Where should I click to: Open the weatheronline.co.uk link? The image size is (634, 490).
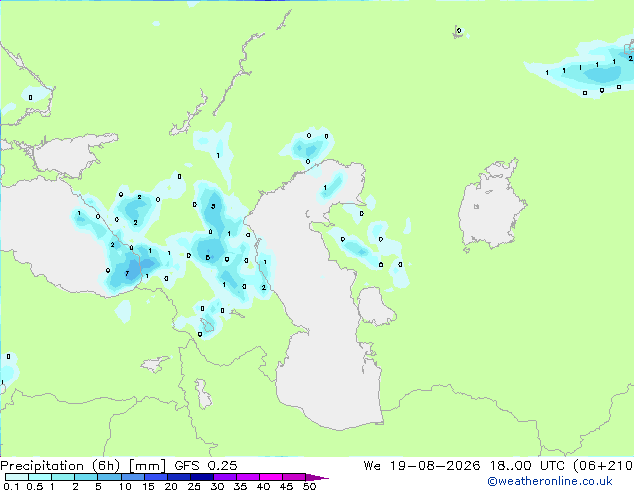tap(550, 481)
